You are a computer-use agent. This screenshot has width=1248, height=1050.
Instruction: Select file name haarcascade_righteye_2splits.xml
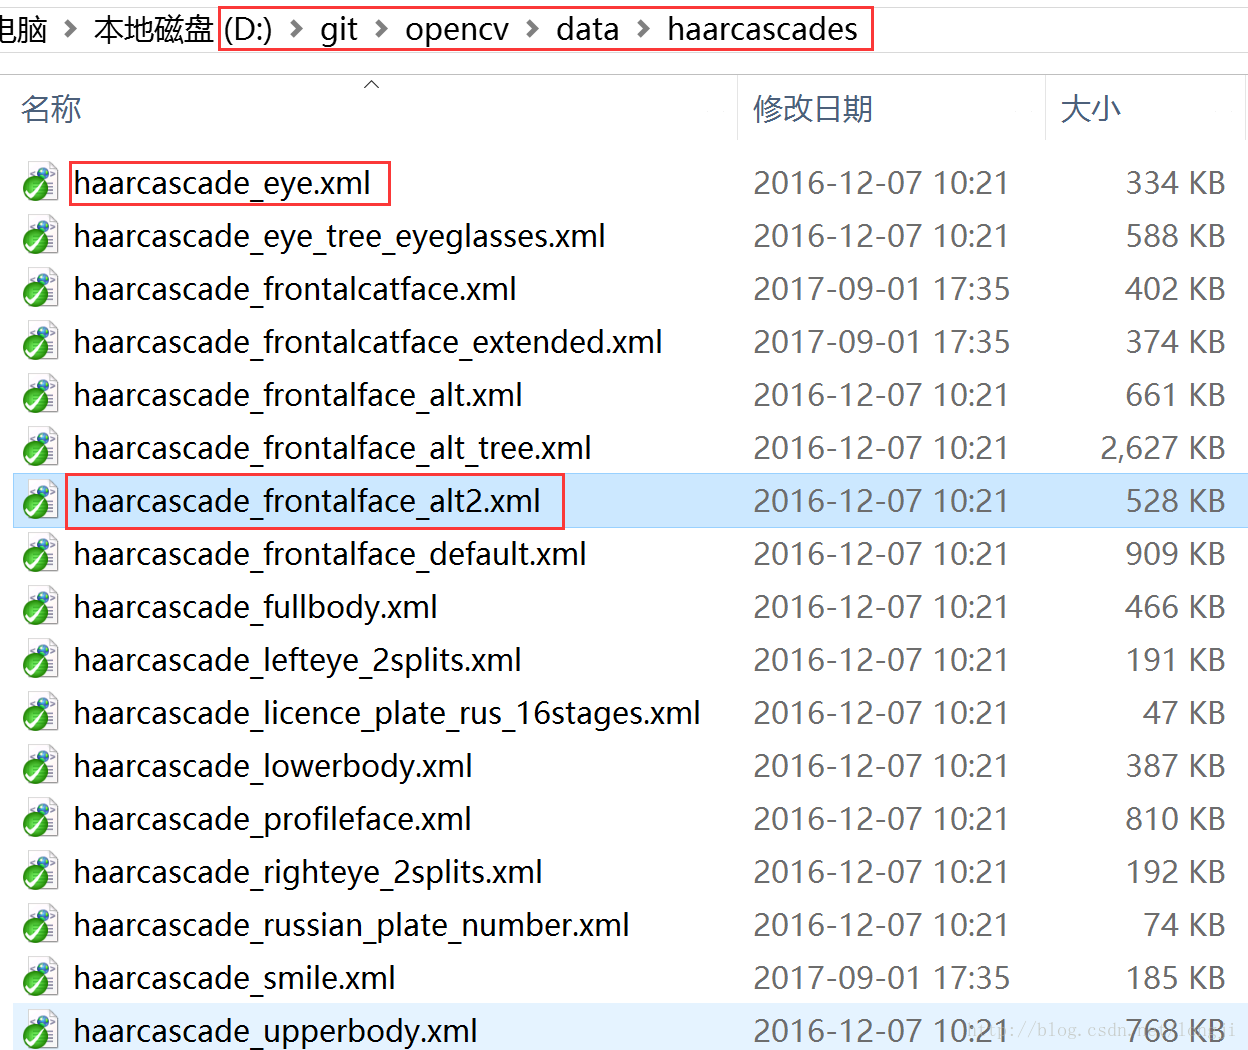(x=308, y=872)
